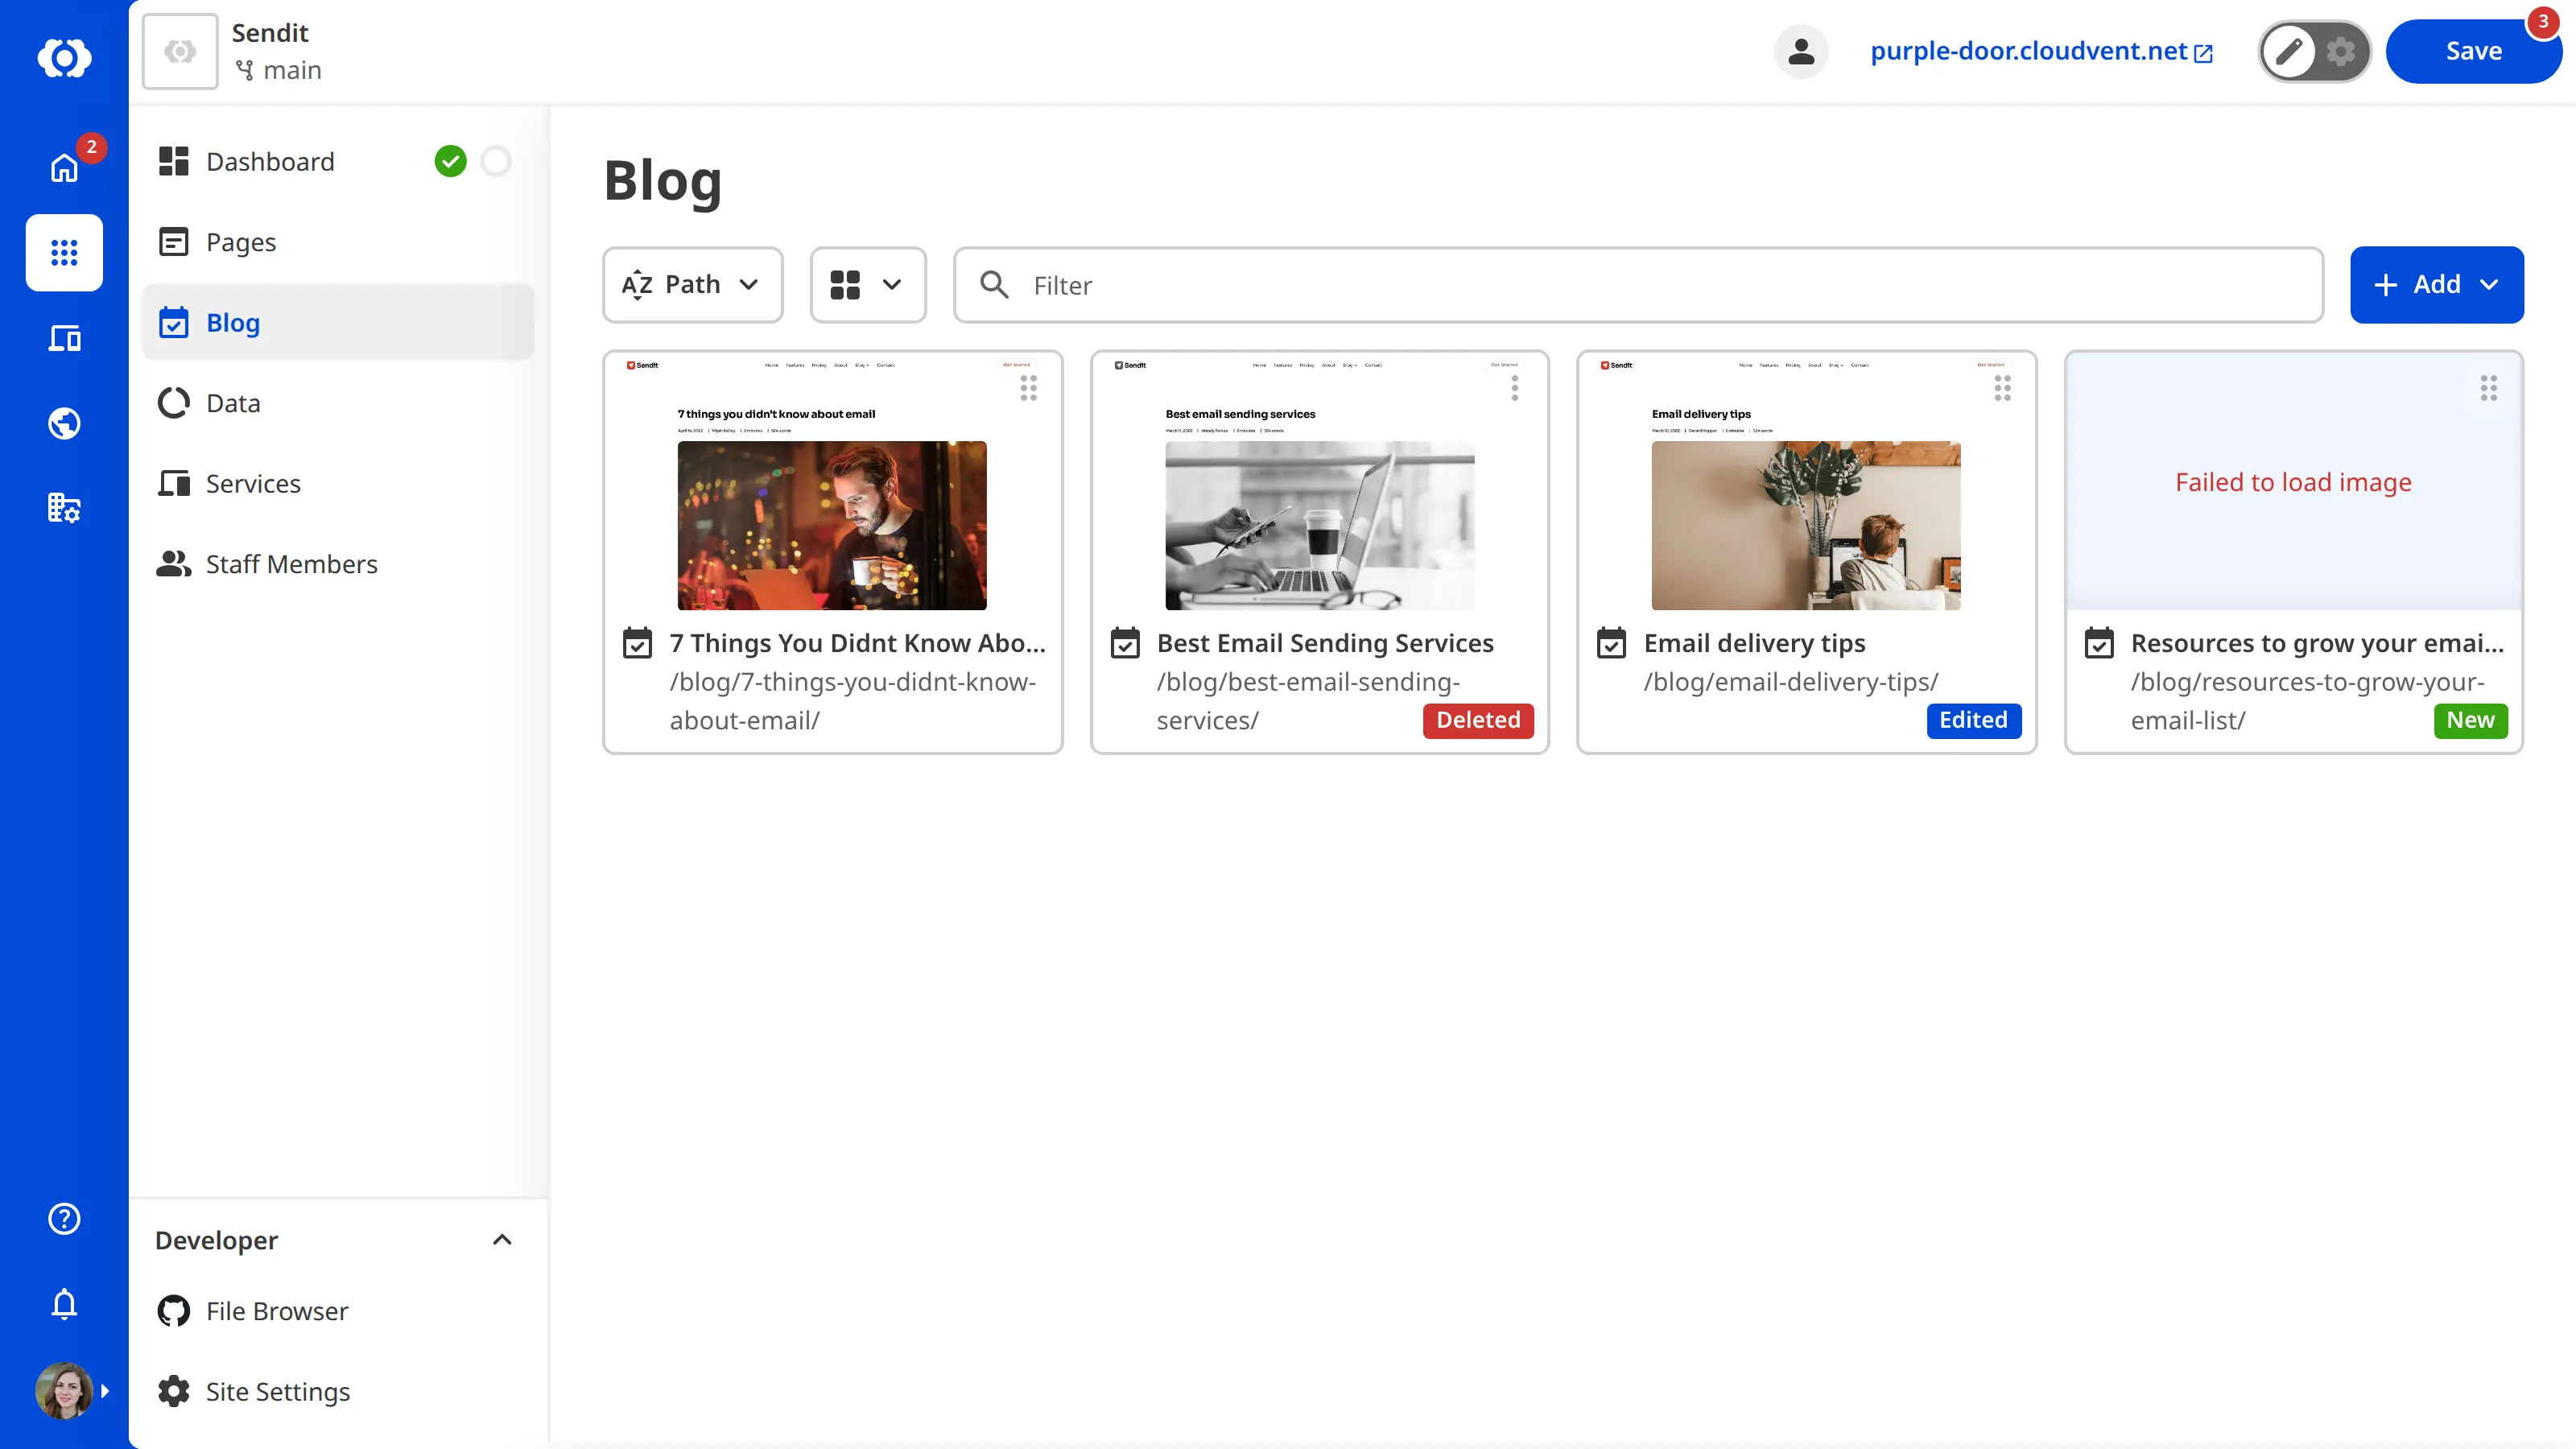Open options for 7 Things You Didnt Know card
The image size is (2576, 1449).
[1028, 388]
